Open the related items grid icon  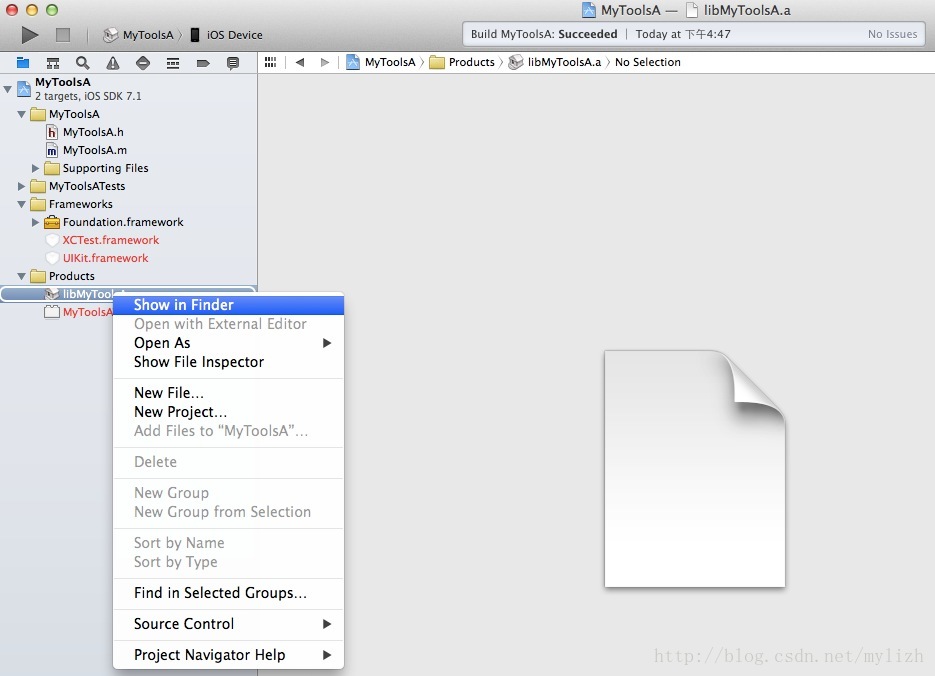tap(271, 62)
